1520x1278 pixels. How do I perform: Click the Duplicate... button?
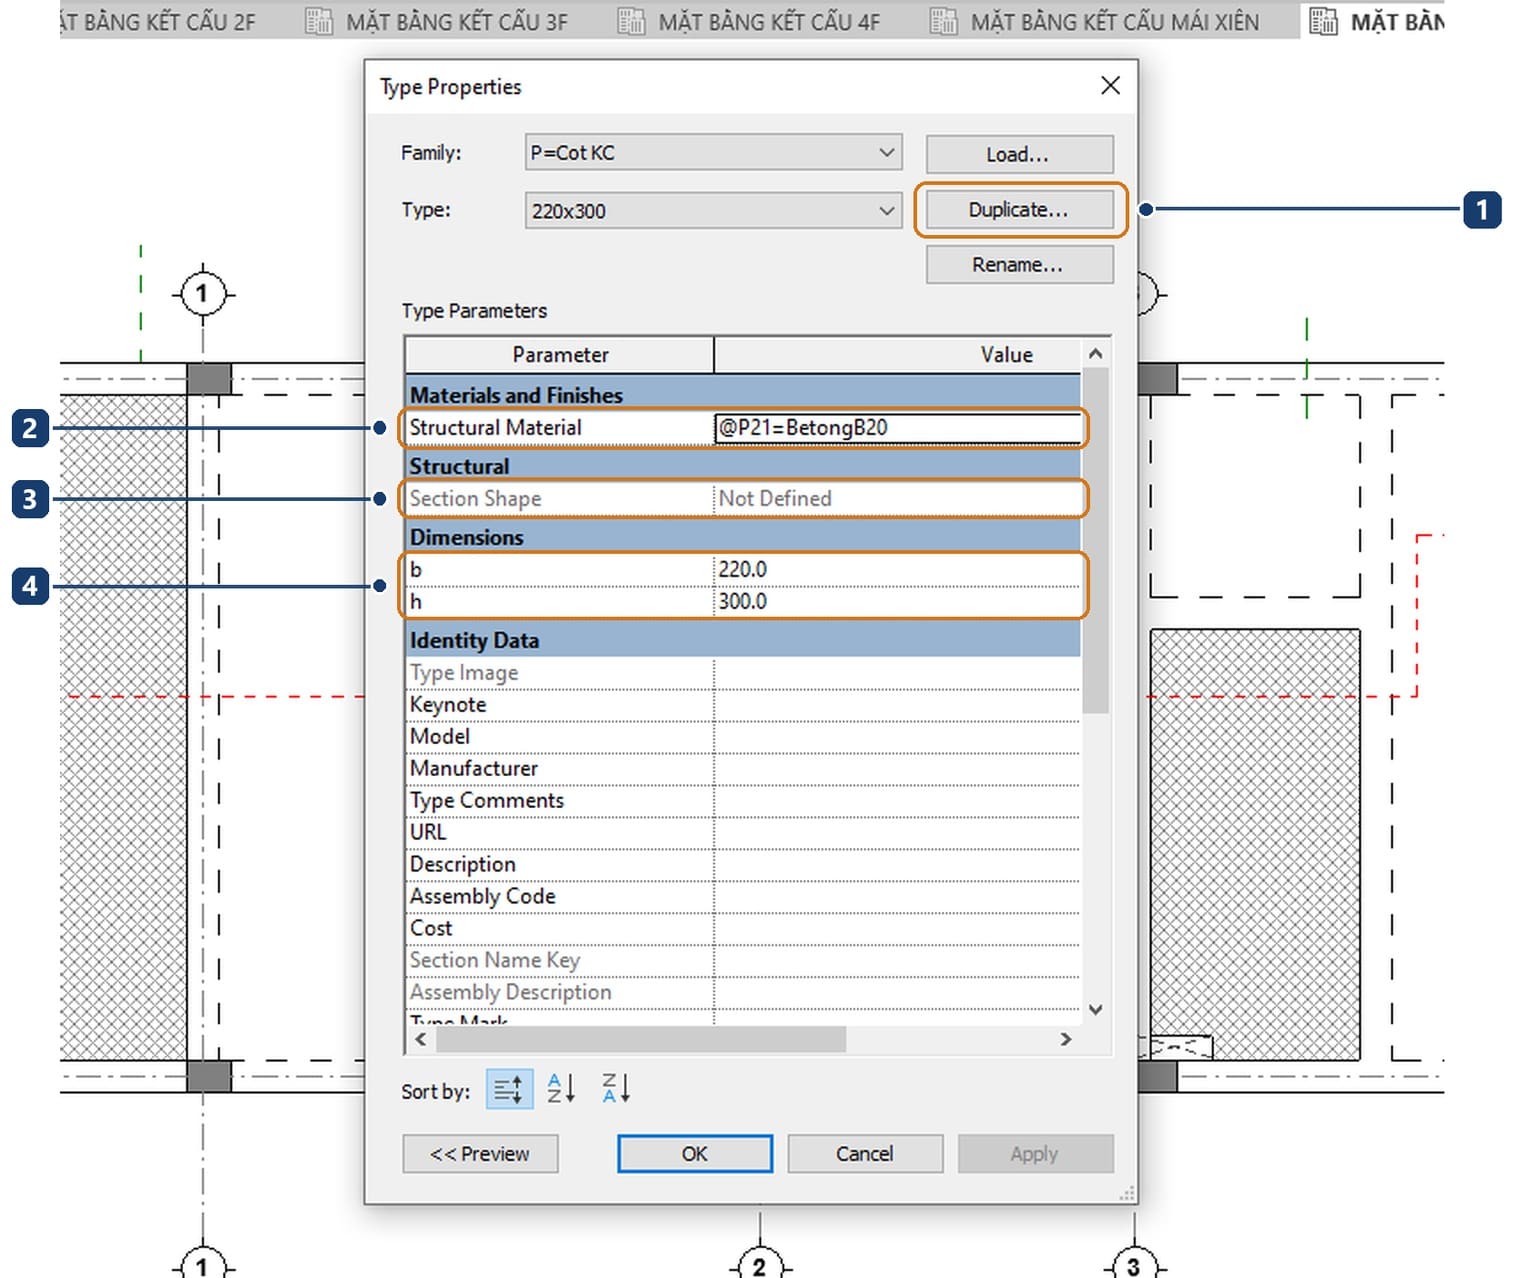(x=1019, y=210)
